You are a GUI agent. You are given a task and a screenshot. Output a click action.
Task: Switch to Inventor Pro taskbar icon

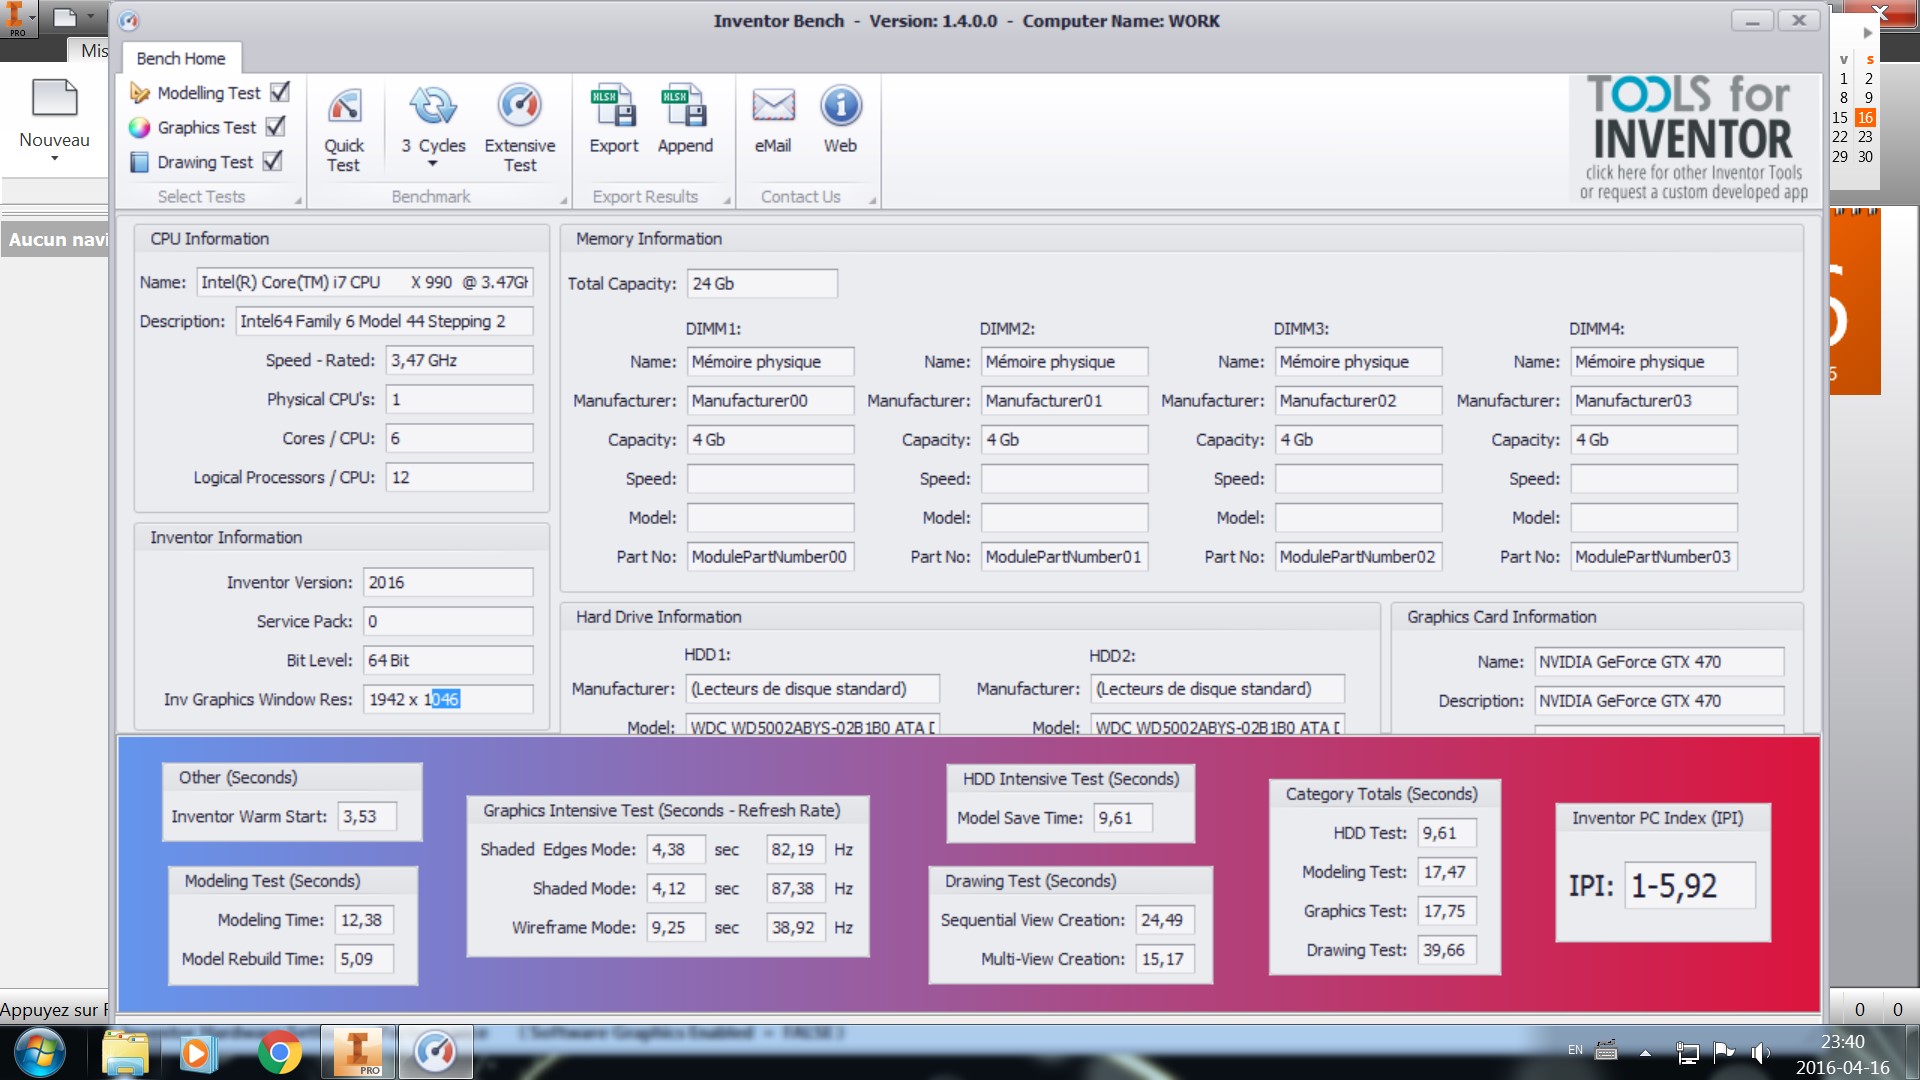pyautogui.click(x=358, y=1053)
